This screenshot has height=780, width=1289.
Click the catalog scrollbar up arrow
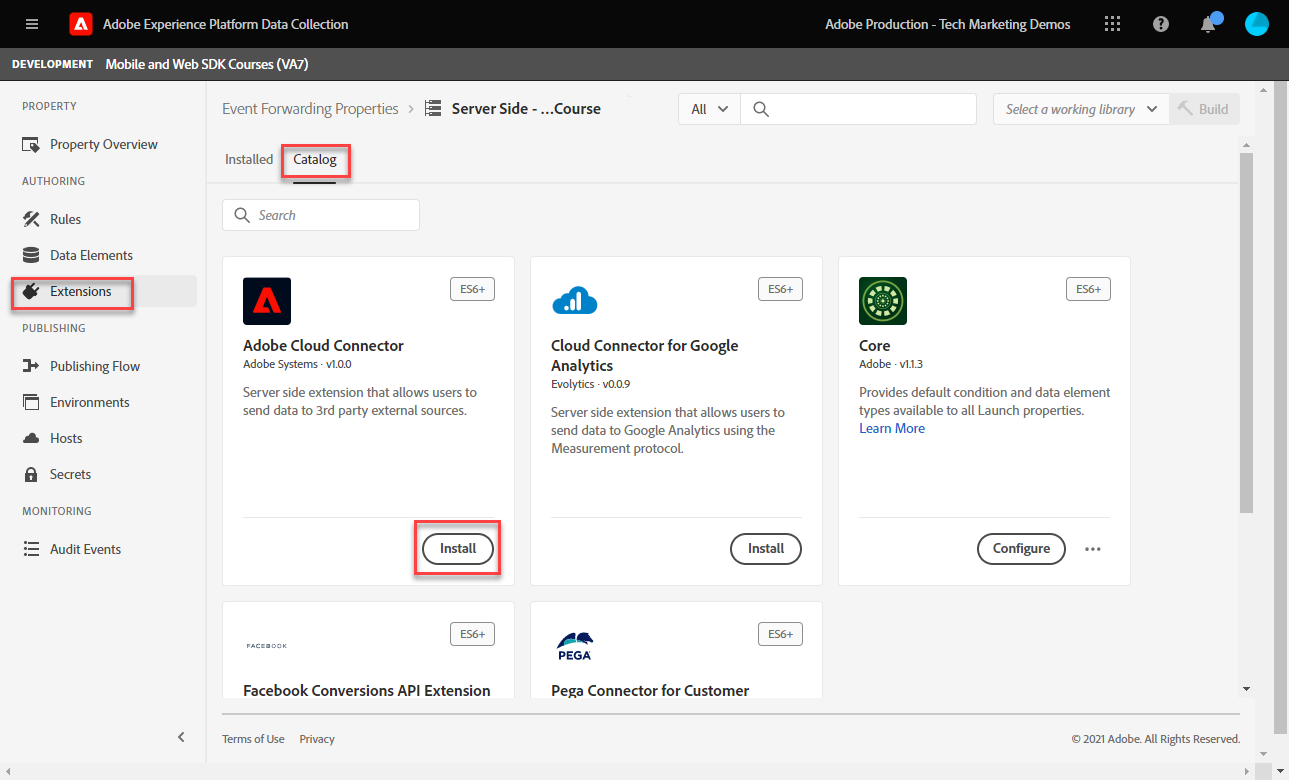coord(1246,145)
